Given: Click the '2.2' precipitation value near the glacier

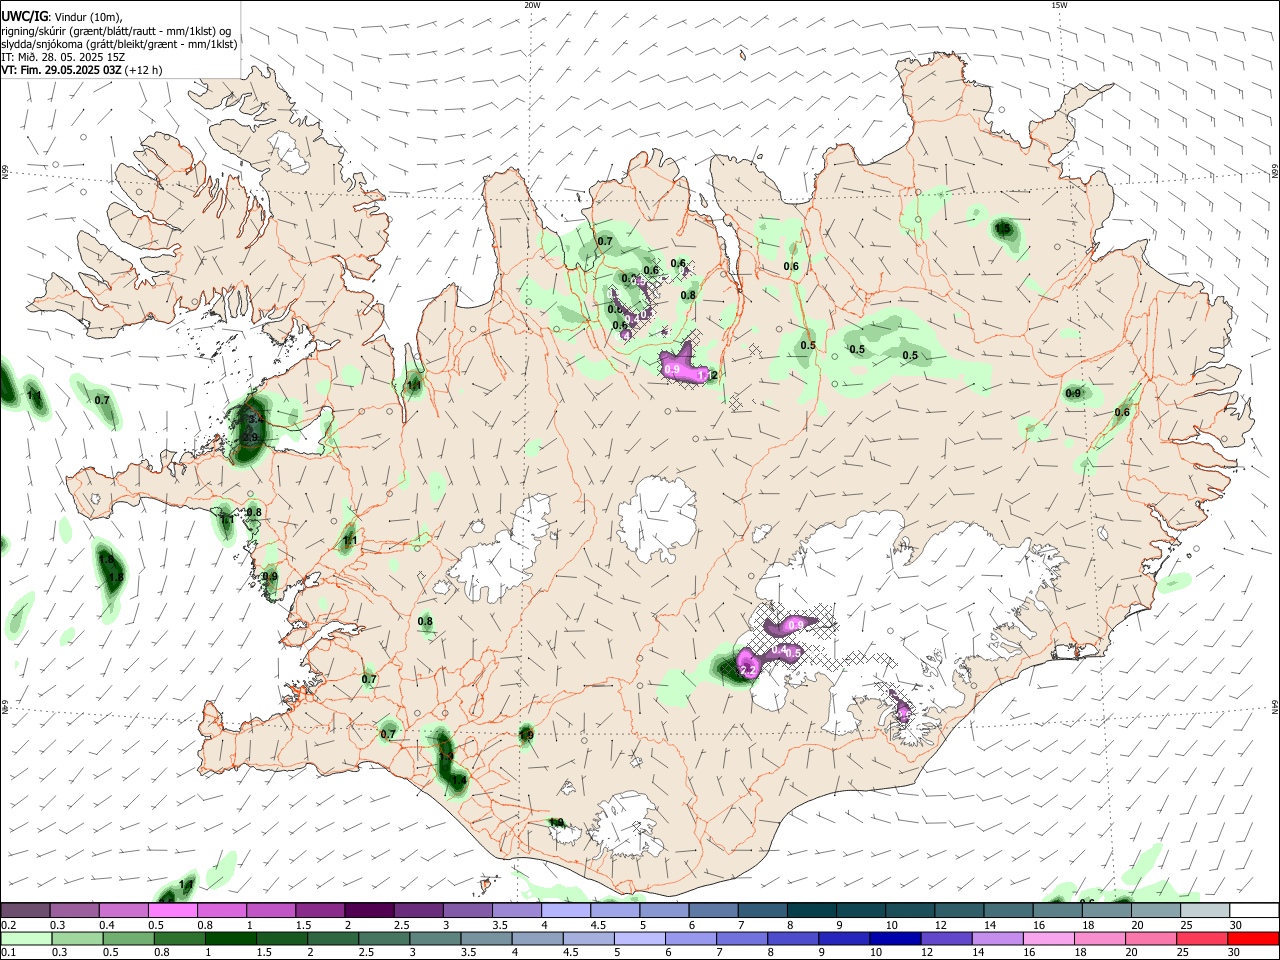Looking at the screenshot, I should [747, 671].
